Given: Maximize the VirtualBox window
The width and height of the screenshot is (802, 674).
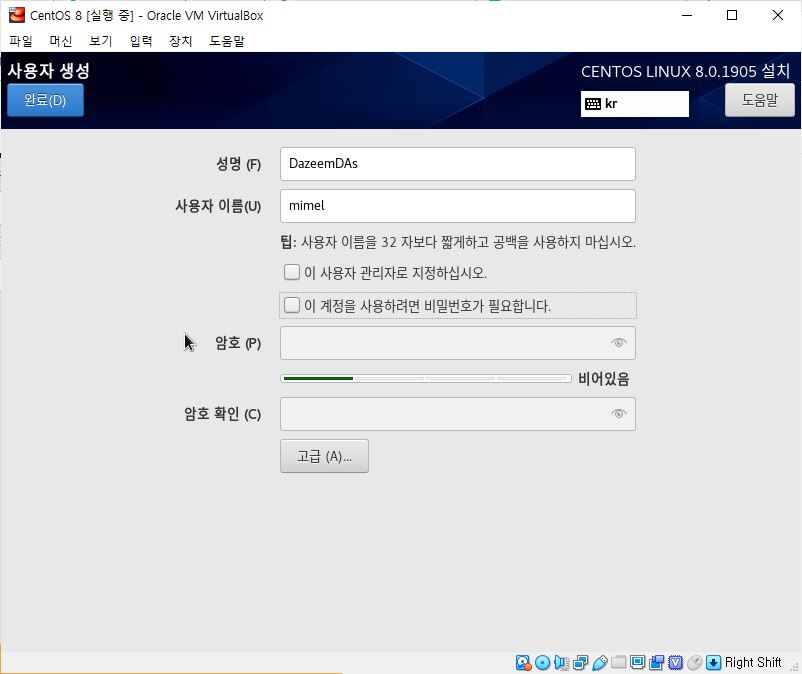Looking at the screenshot, I should [x=732, y=15].
